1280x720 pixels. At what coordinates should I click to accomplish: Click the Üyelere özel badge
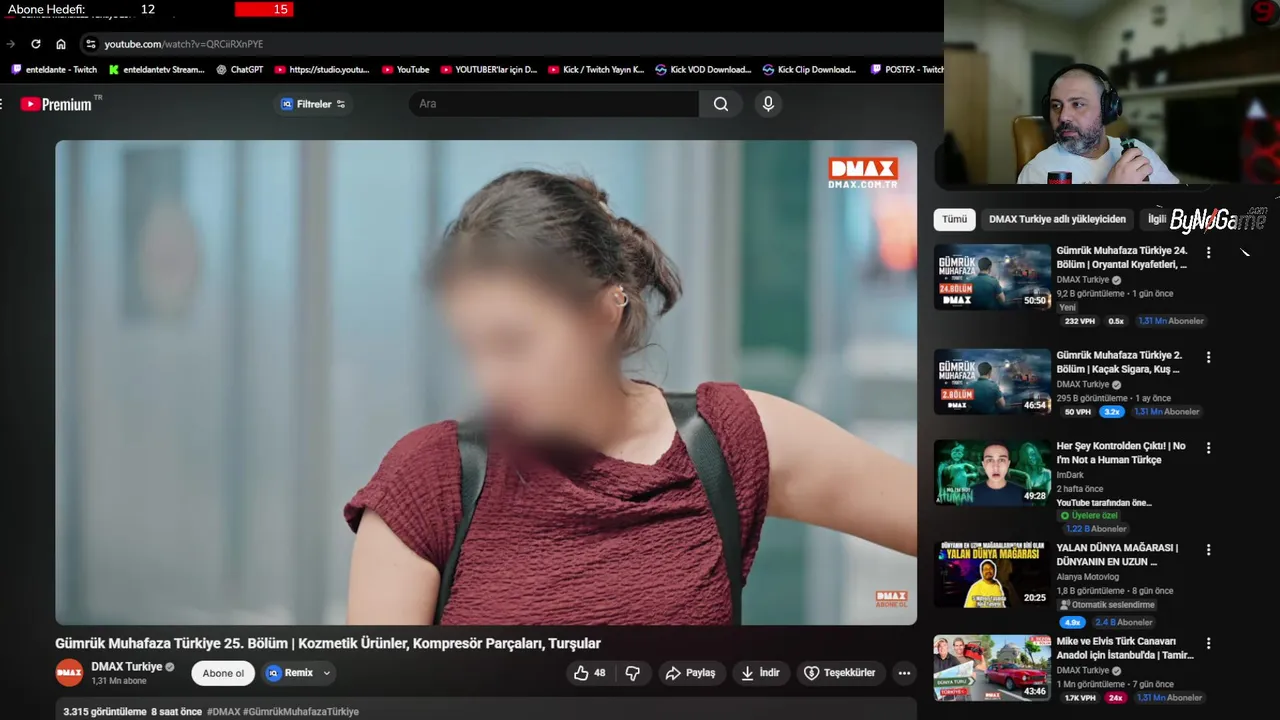point(1089,516)
